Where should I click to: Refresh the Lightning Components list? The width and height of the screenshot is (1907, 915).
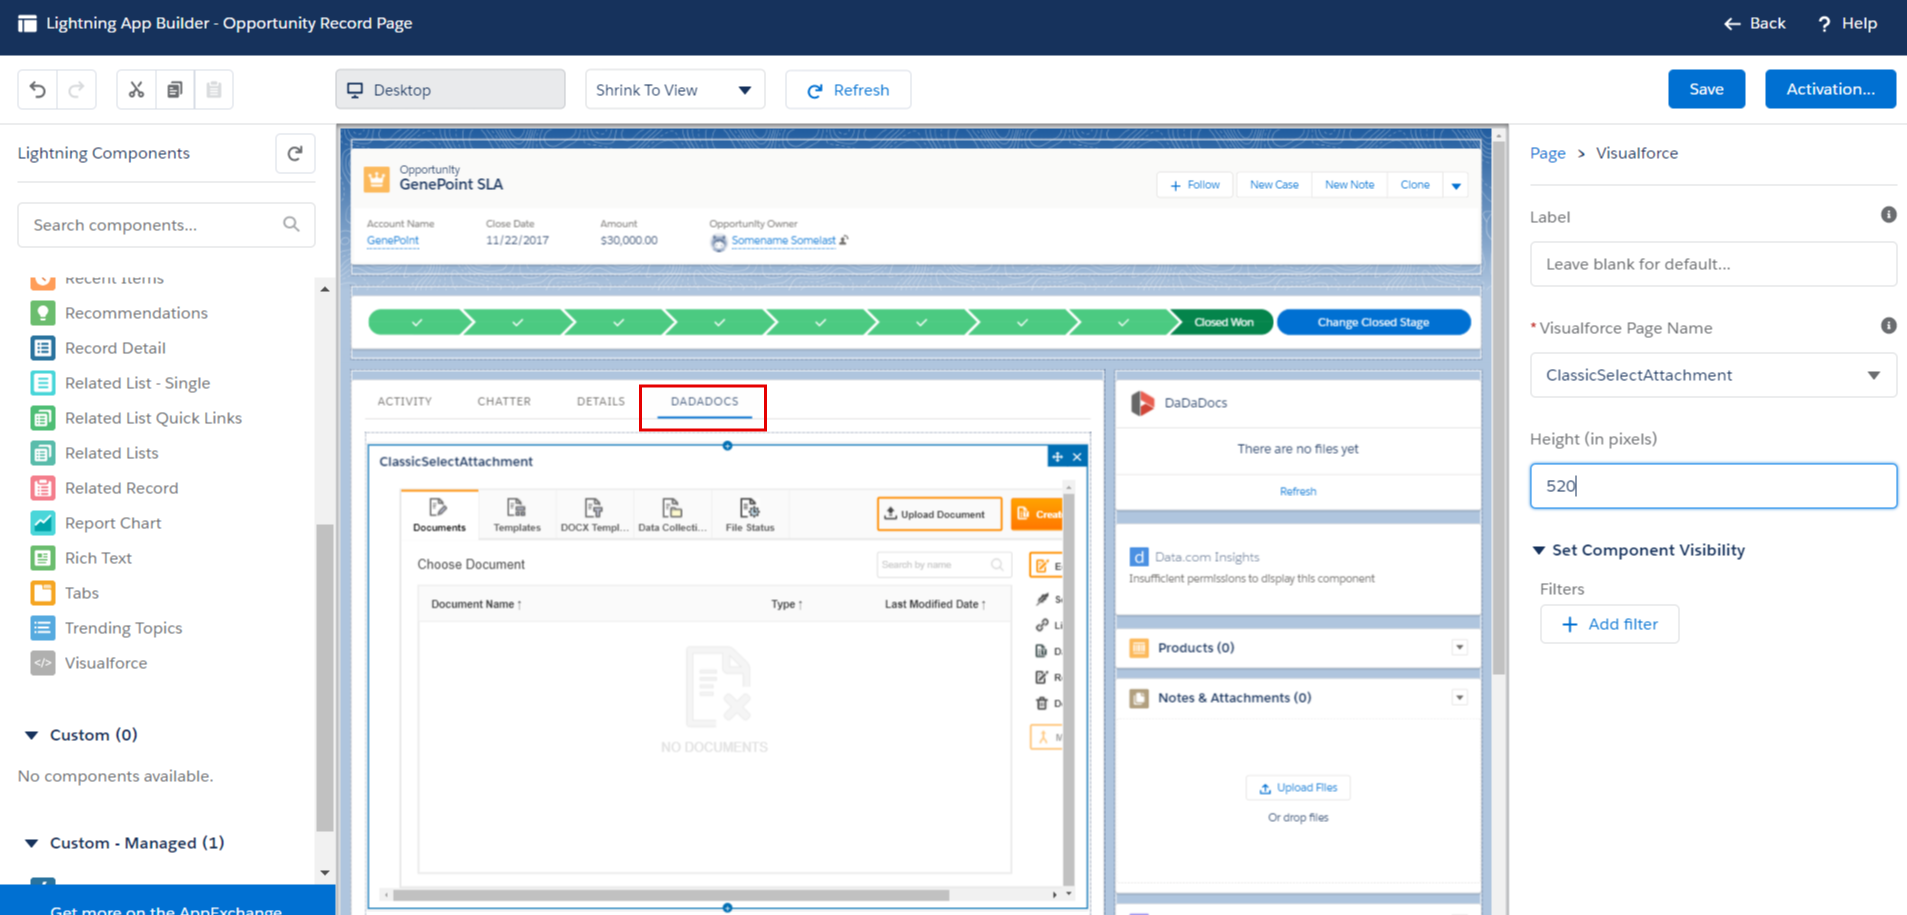tap(295, 153)
